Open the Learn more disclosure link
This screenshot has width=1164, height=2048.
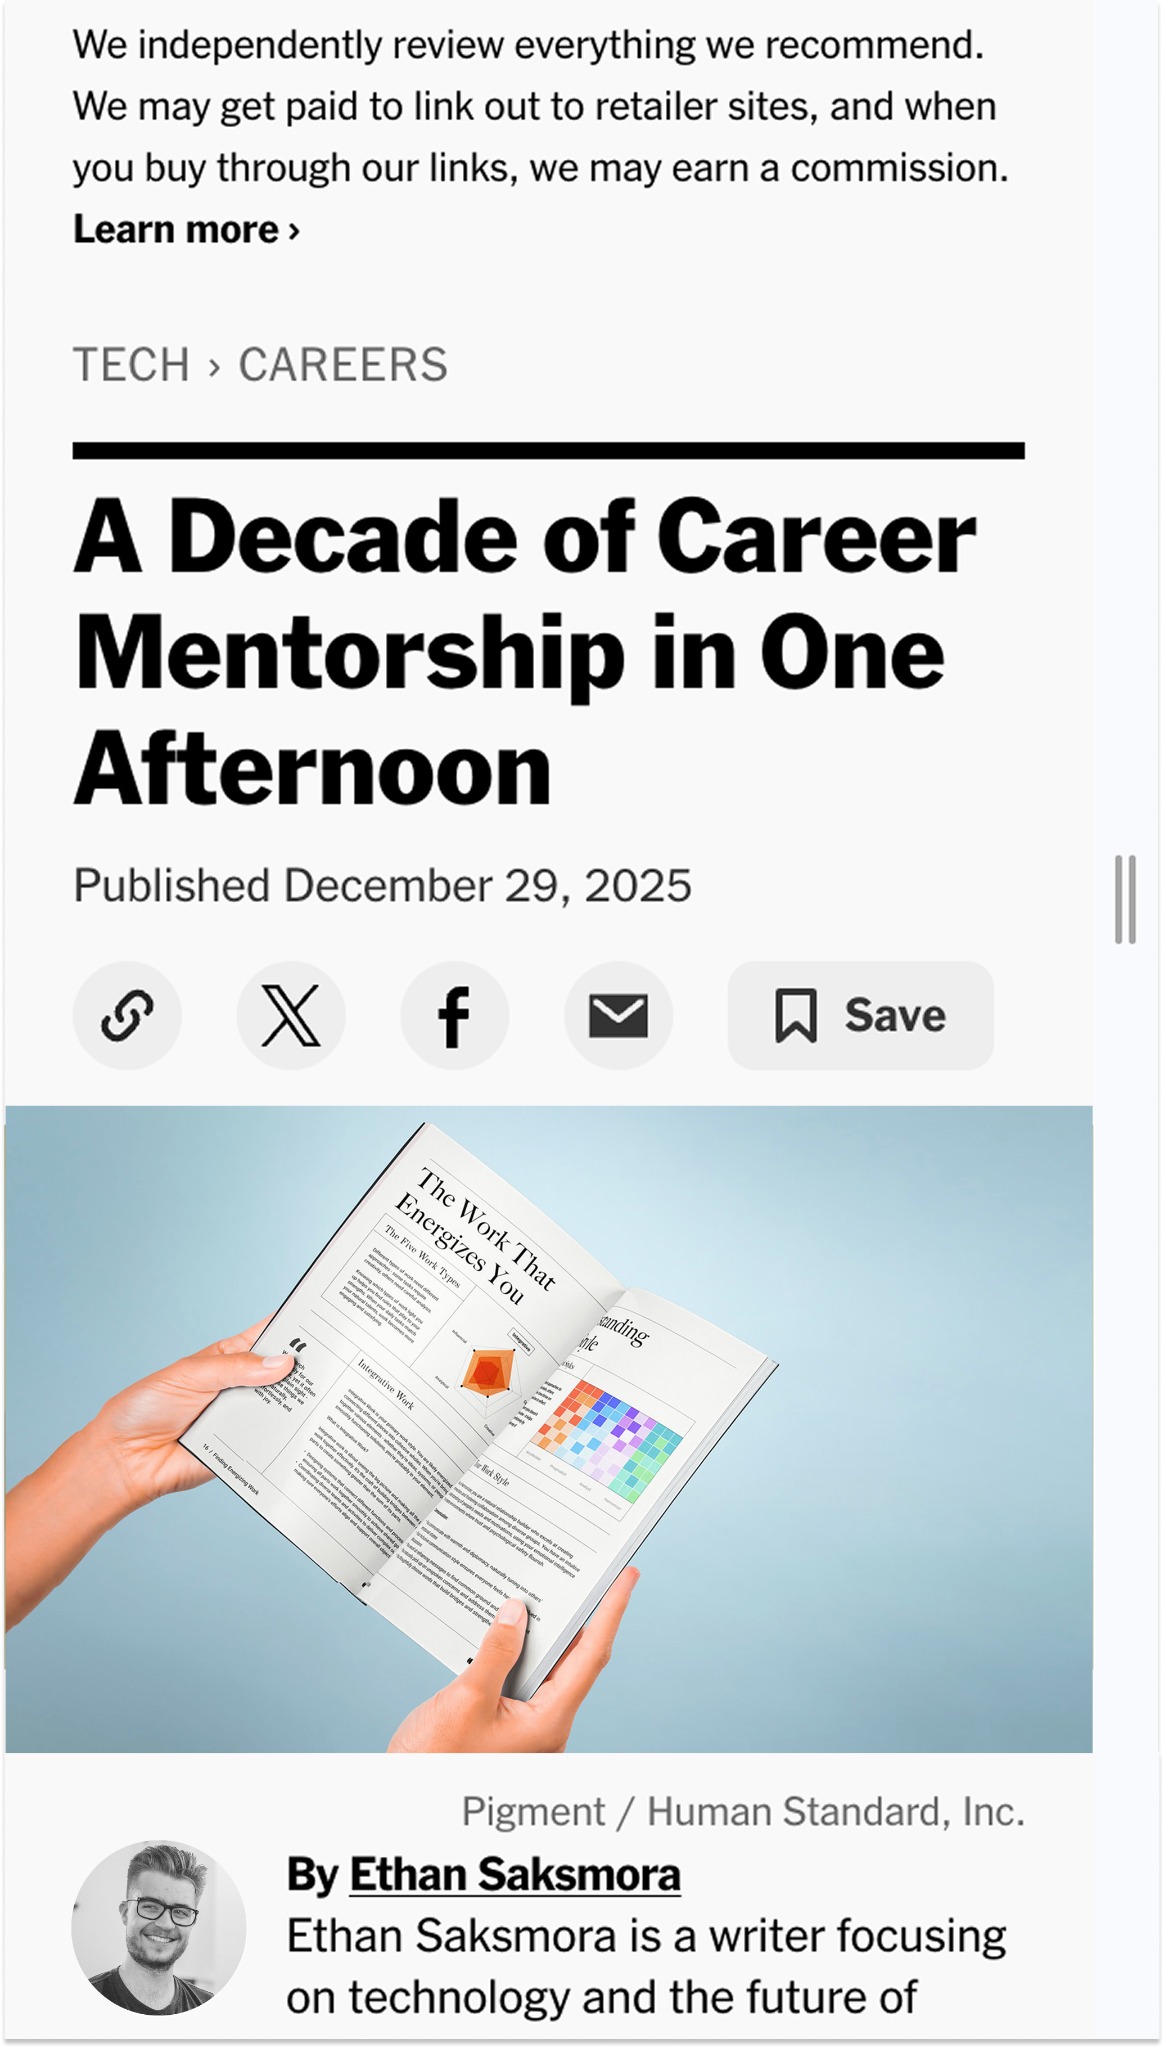tap(186, 230)
